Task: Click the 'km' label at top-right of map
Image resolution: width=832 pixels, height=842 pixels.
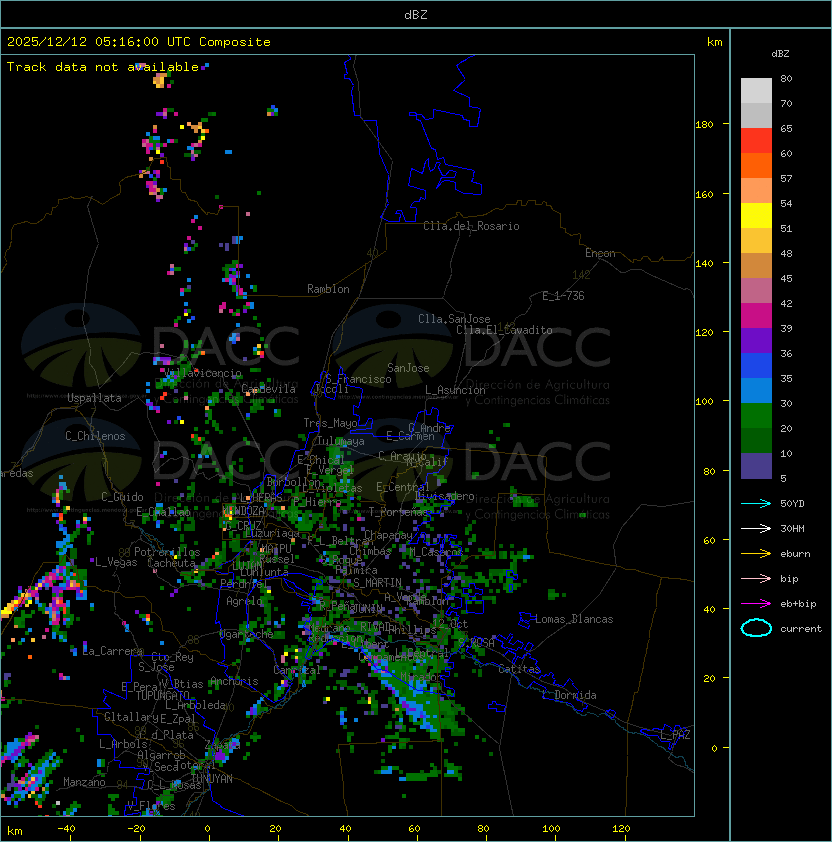Action: [x=714, y=42]
